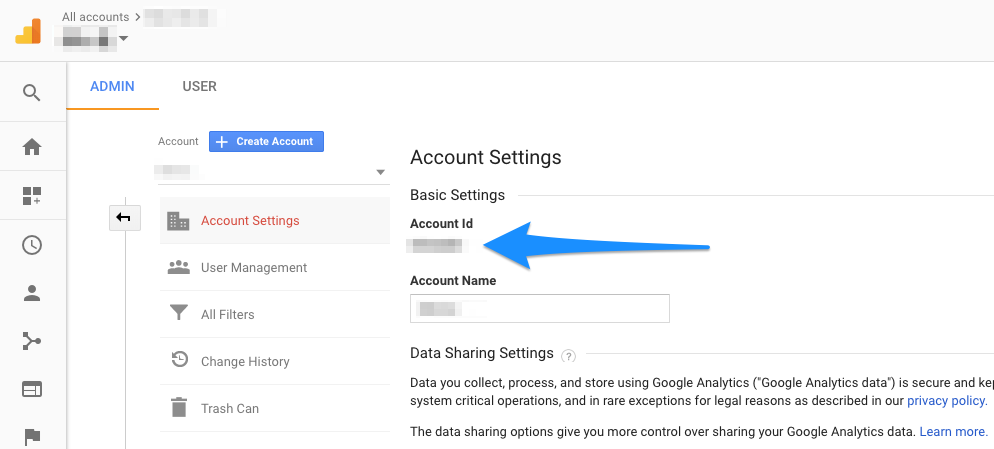The height and width of the screenshot is (449, 994).
Task: Go to Home via house icon
Action: click(32, 147)
